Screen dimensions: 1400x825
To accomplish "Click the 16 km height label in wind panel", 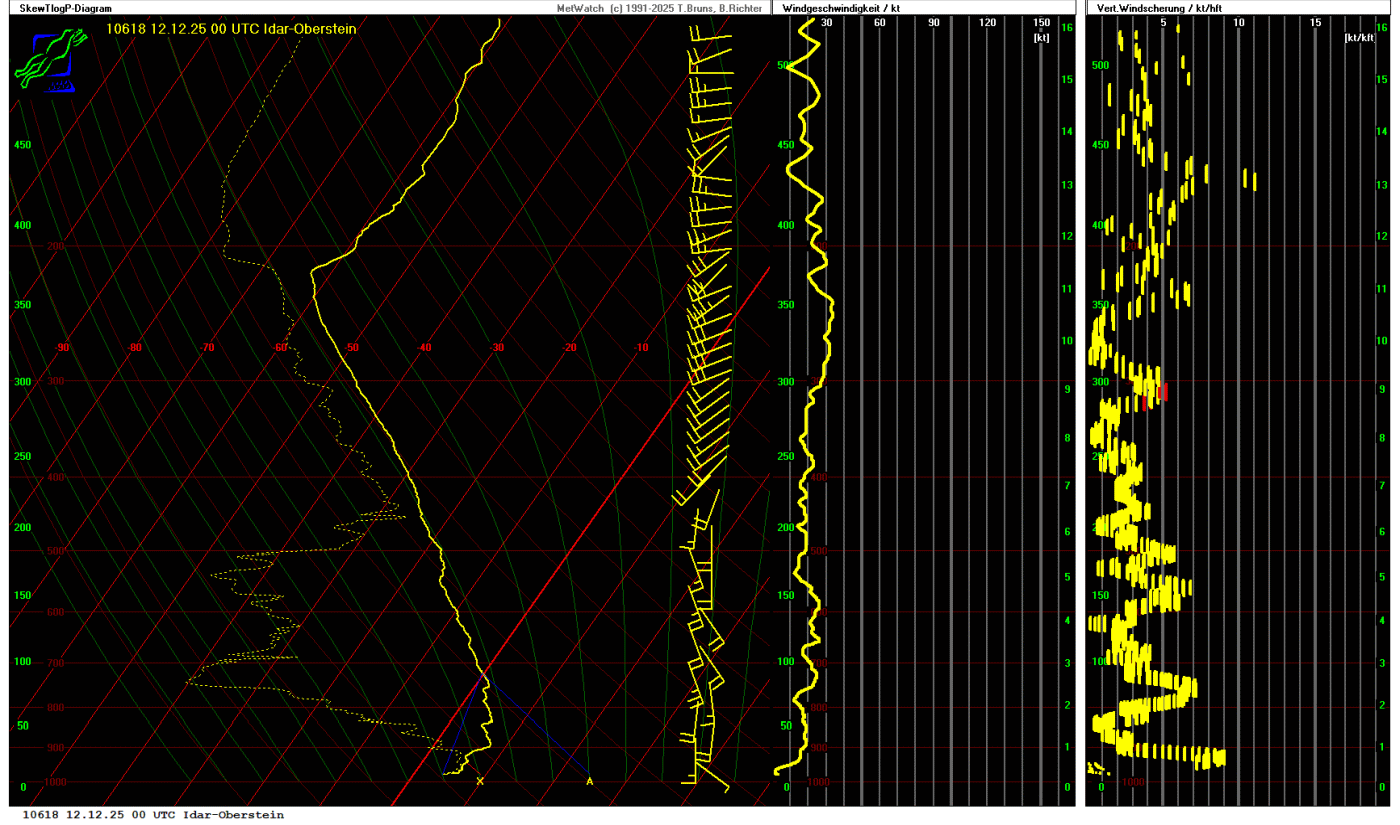I will coord(1067,28).
